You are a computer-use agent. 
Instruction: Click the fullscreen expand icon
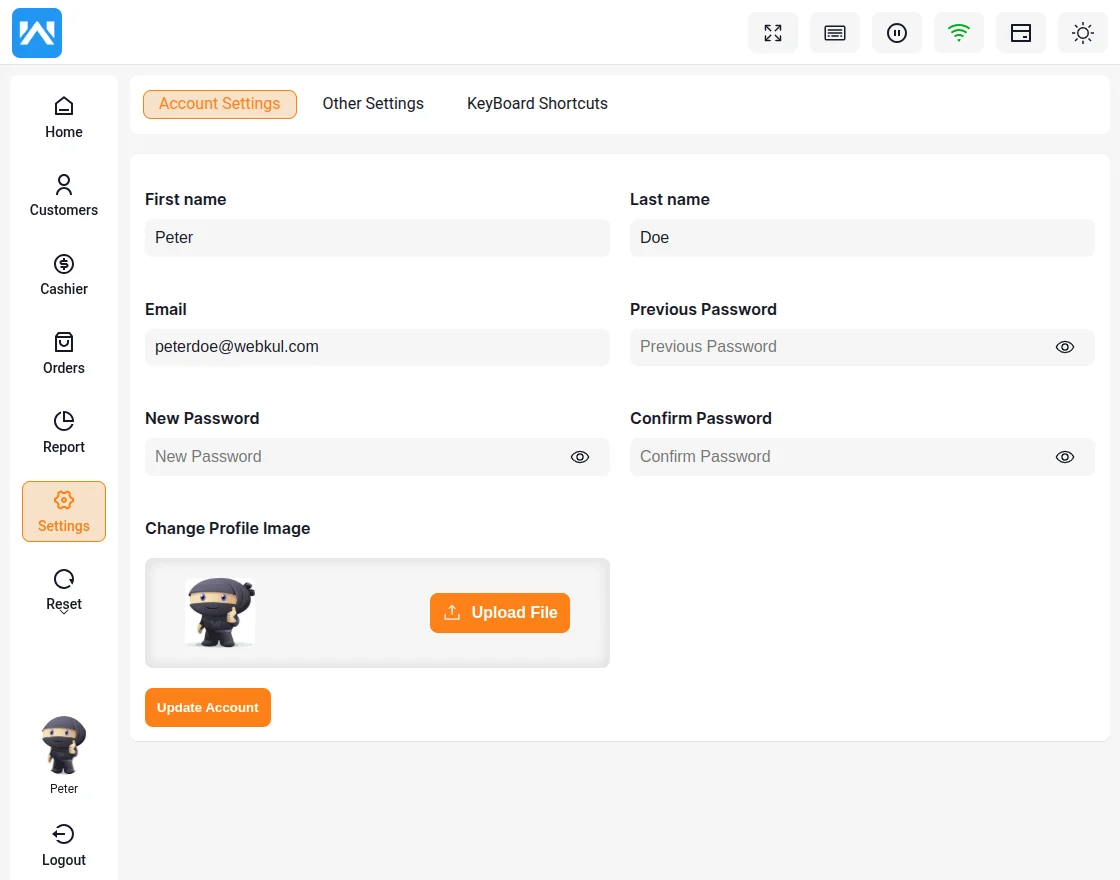(x=772, y=33)
